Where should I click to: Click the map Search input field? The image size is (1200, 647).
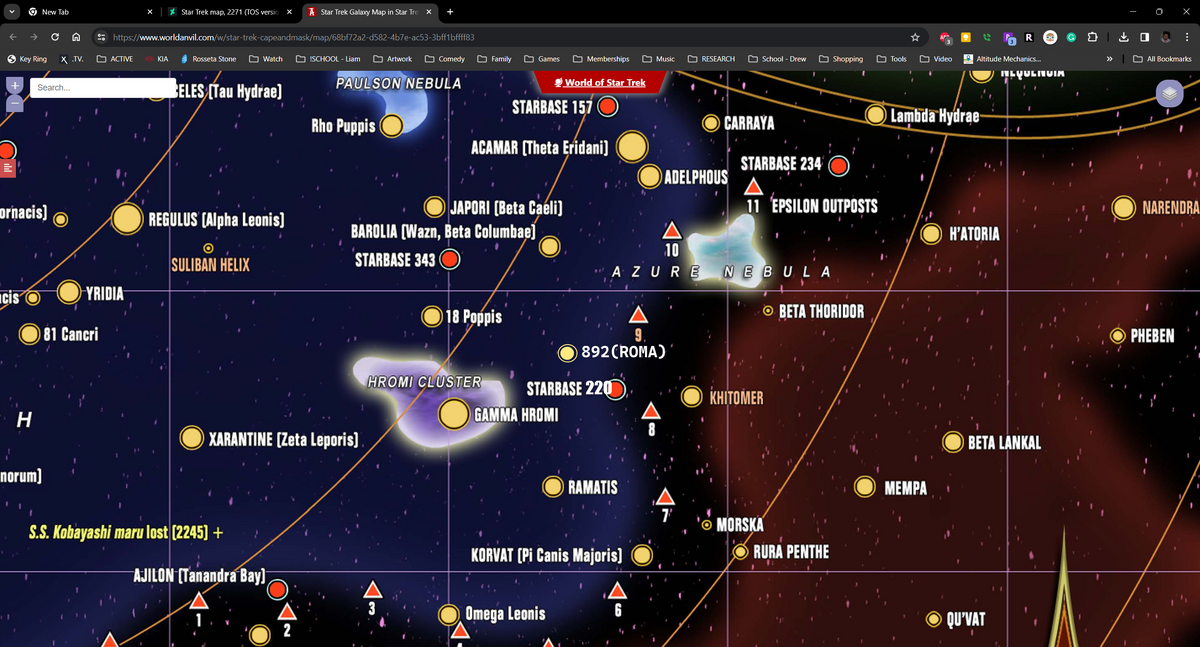pos(103,88)
